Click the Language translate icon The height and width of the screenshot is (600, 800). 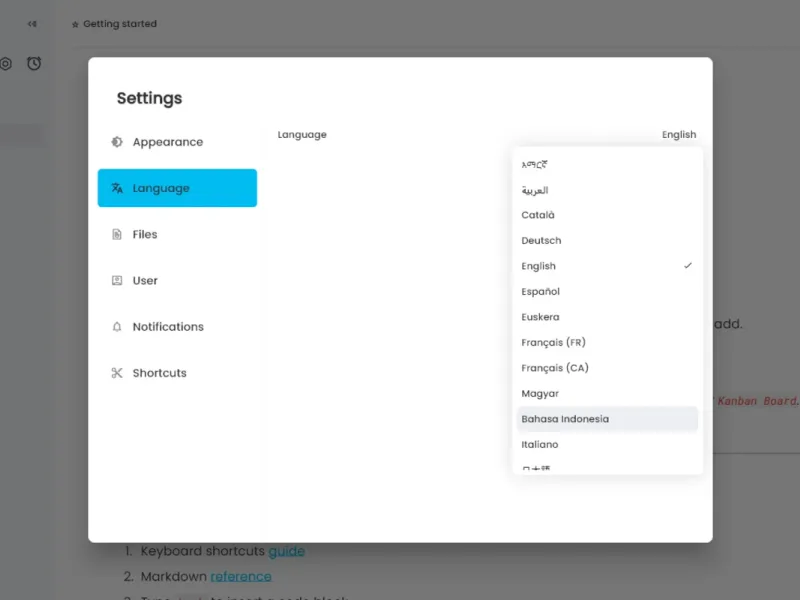[117, 188]
